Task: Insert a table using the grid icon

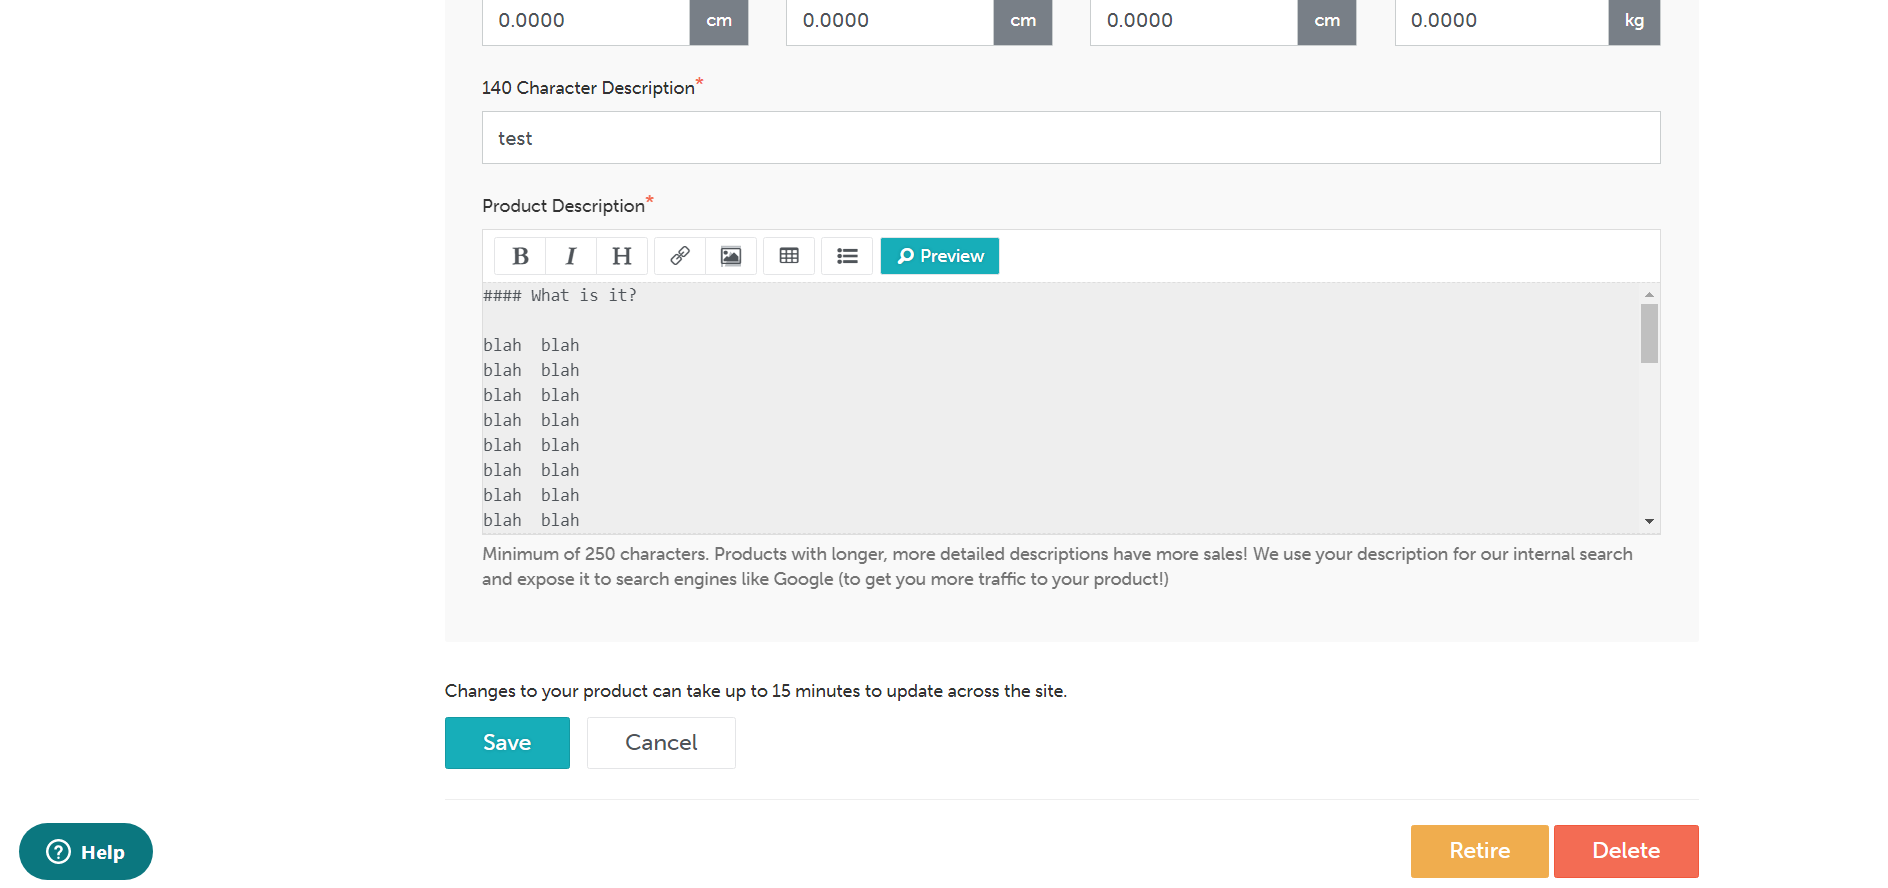Action: pyautogui.click(x=789, y=256)
